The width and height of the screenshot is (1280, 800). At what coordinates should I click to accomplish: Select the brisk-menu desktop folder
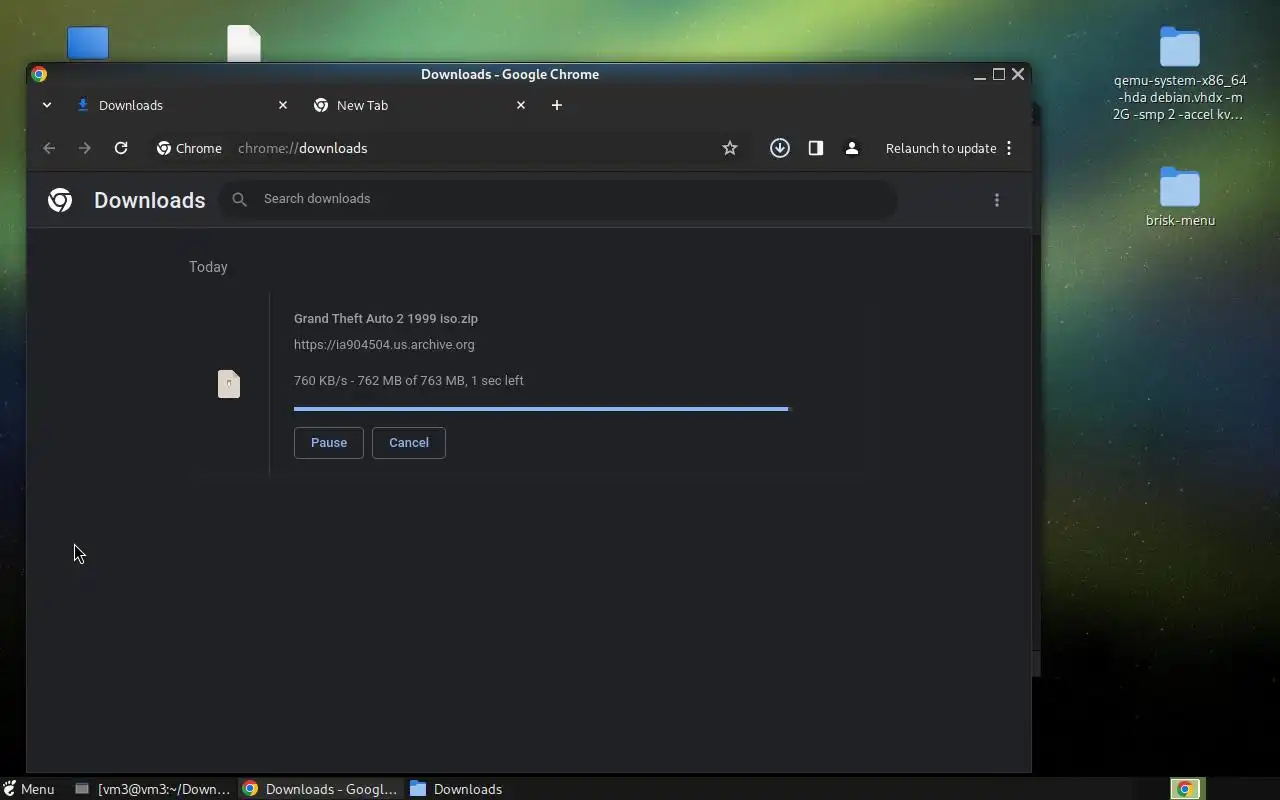tap(1180, 198)
